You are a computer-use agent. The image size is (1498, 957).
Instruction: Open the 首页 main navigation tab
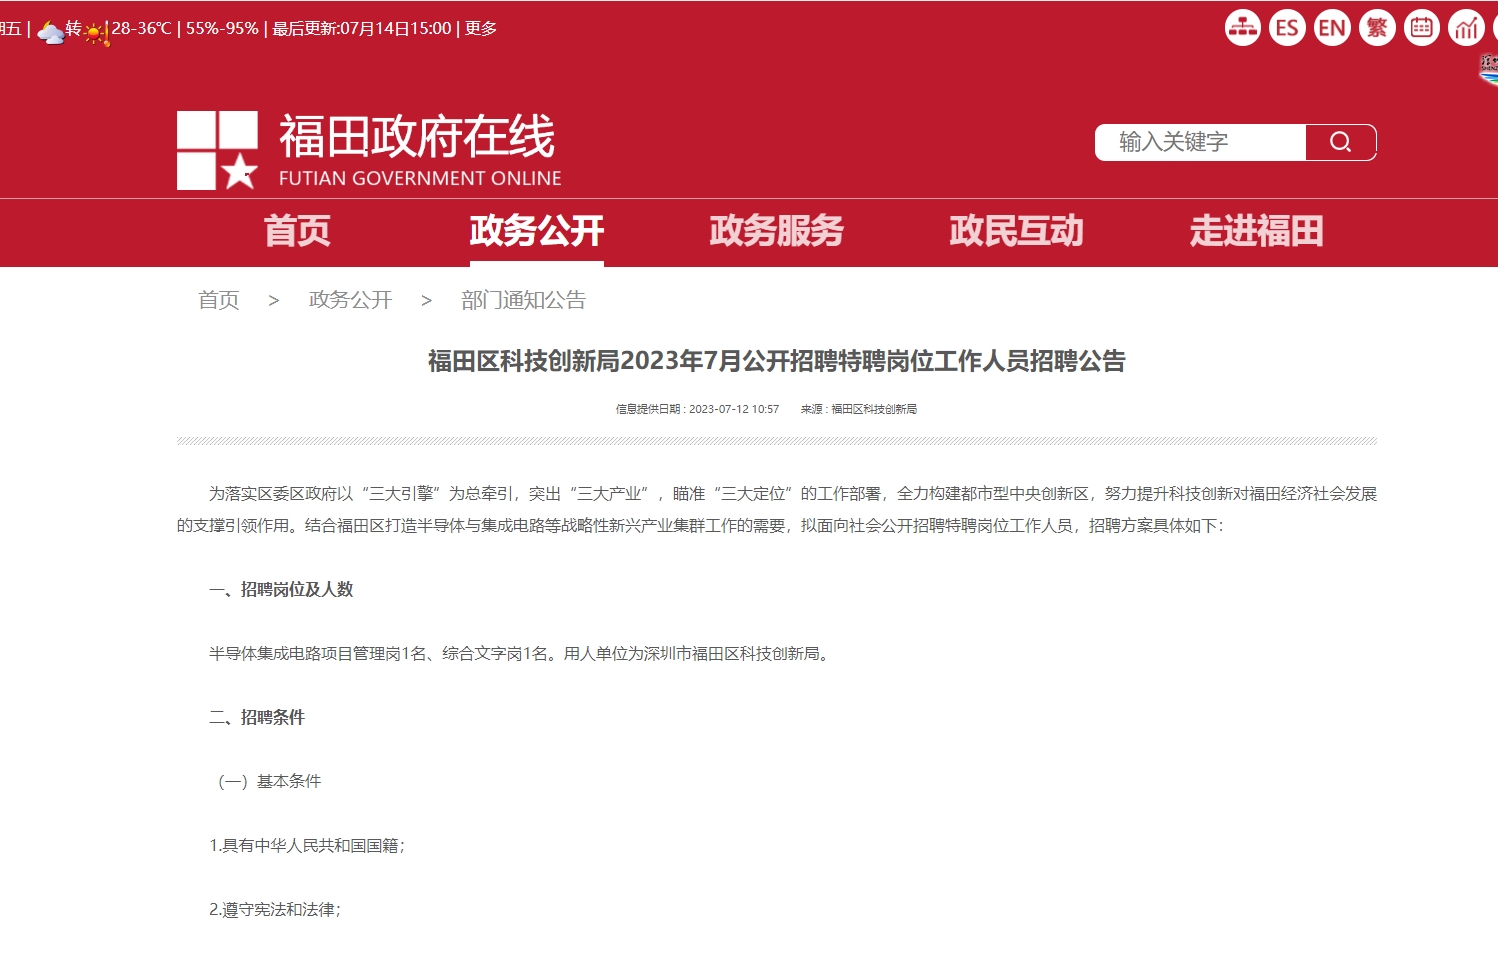pos(297,231)
